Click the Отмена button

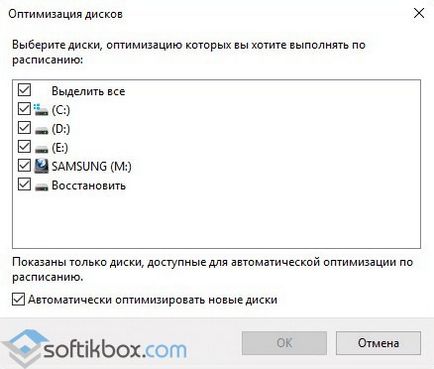point(378,343)
